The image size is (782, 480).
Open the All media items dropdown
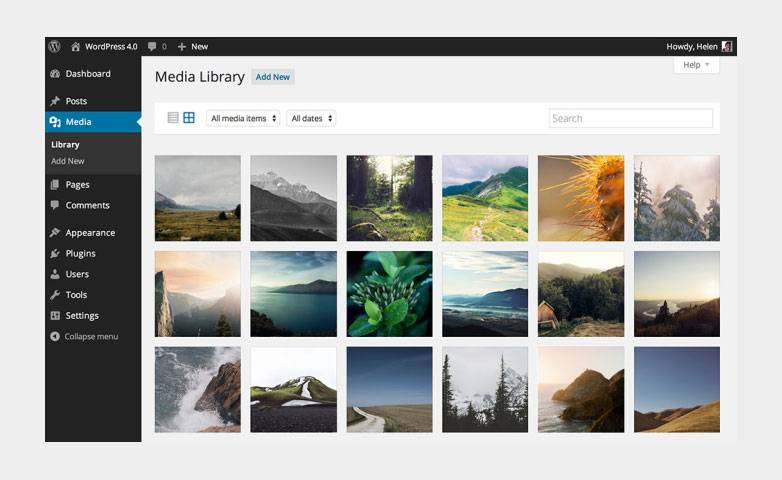[x=244, y=118]
